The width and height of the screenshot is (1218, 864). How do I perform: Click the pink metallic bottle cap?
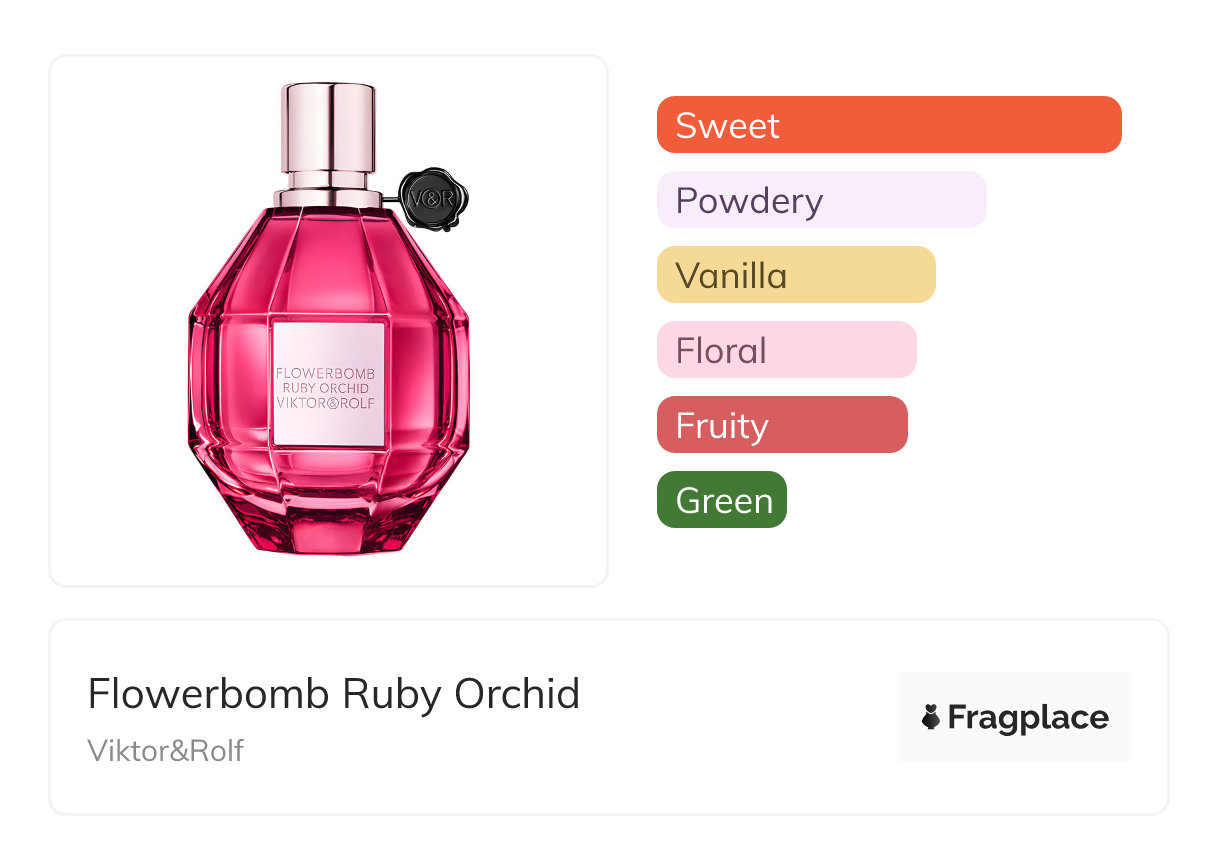tap(328, 128)
